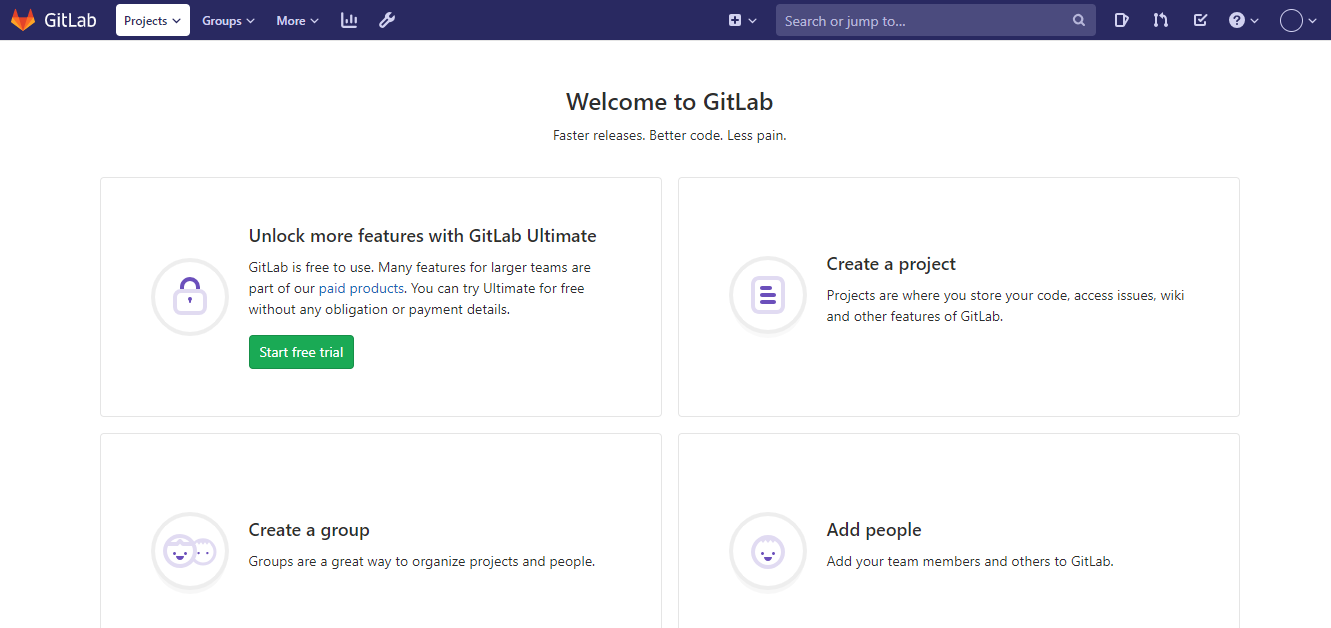Click 'Projects are where you store' description
Viewport: 1331px width, 628px height.
tap(1006, 306)
